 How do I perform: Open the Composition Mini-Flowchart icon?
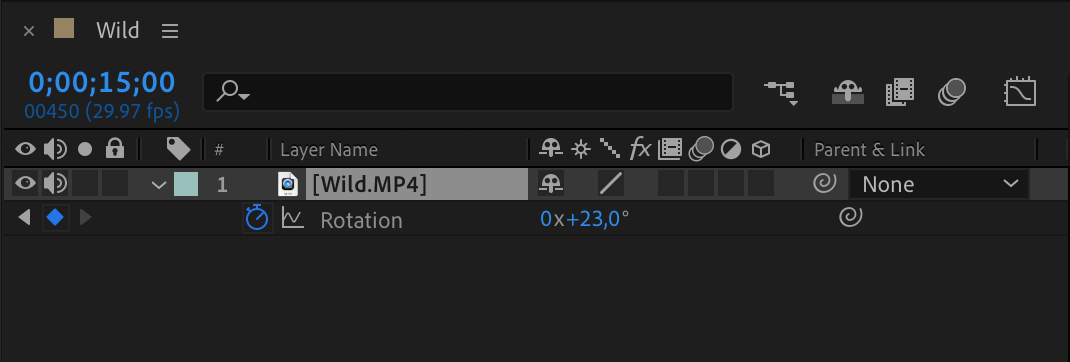[781, 92]
